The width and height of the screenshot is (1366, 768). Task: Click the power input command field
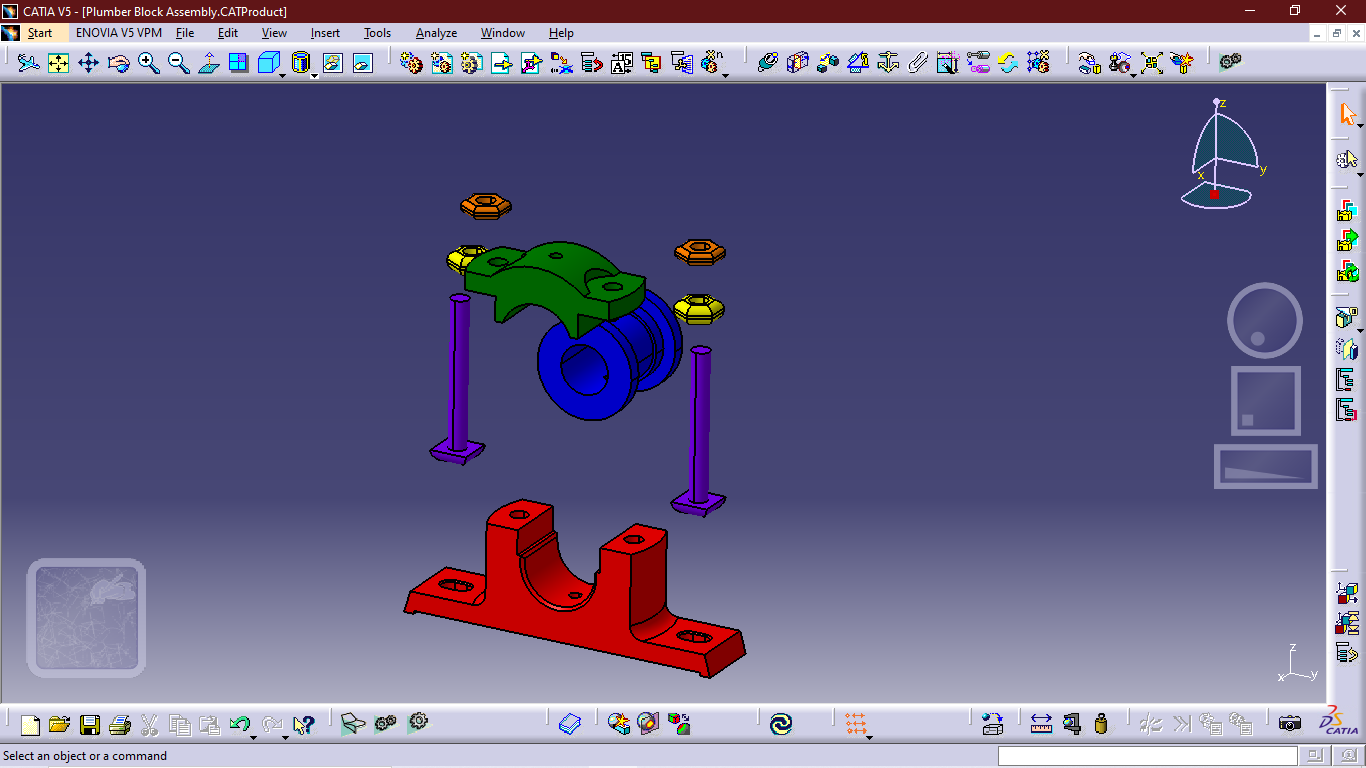point(1147,756)
